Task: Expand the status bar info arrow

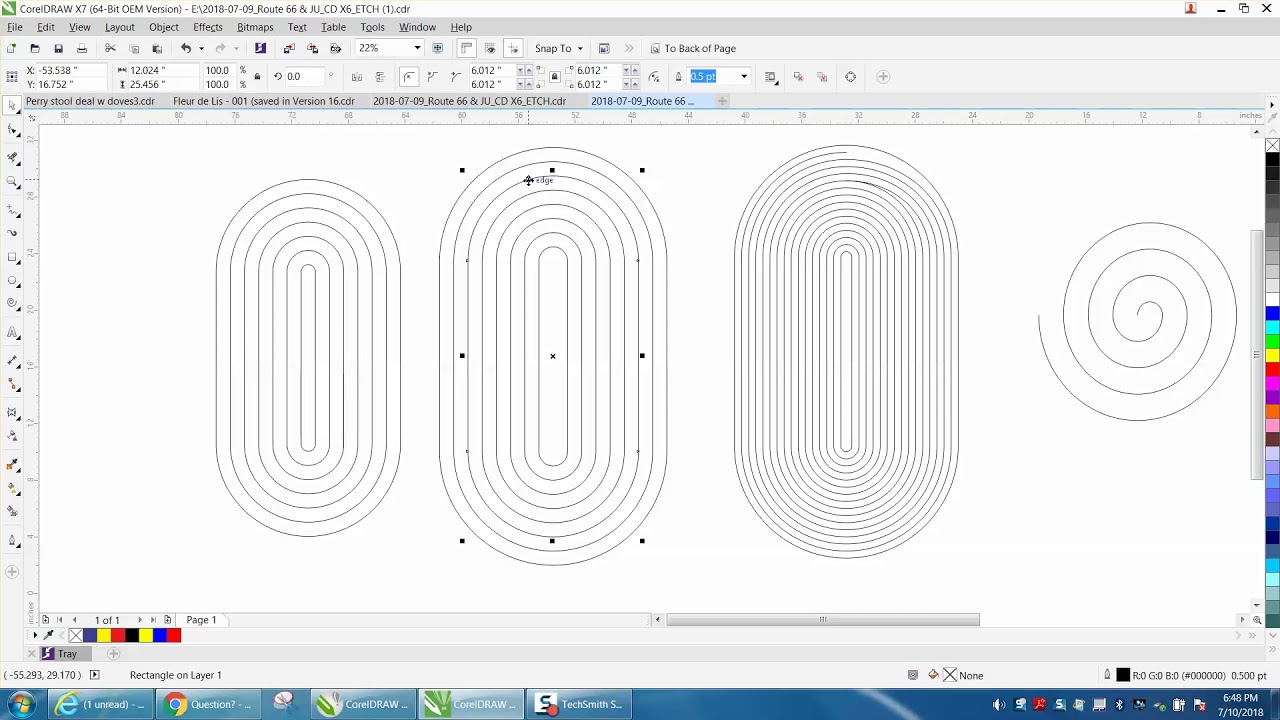Action: (95, 675)
